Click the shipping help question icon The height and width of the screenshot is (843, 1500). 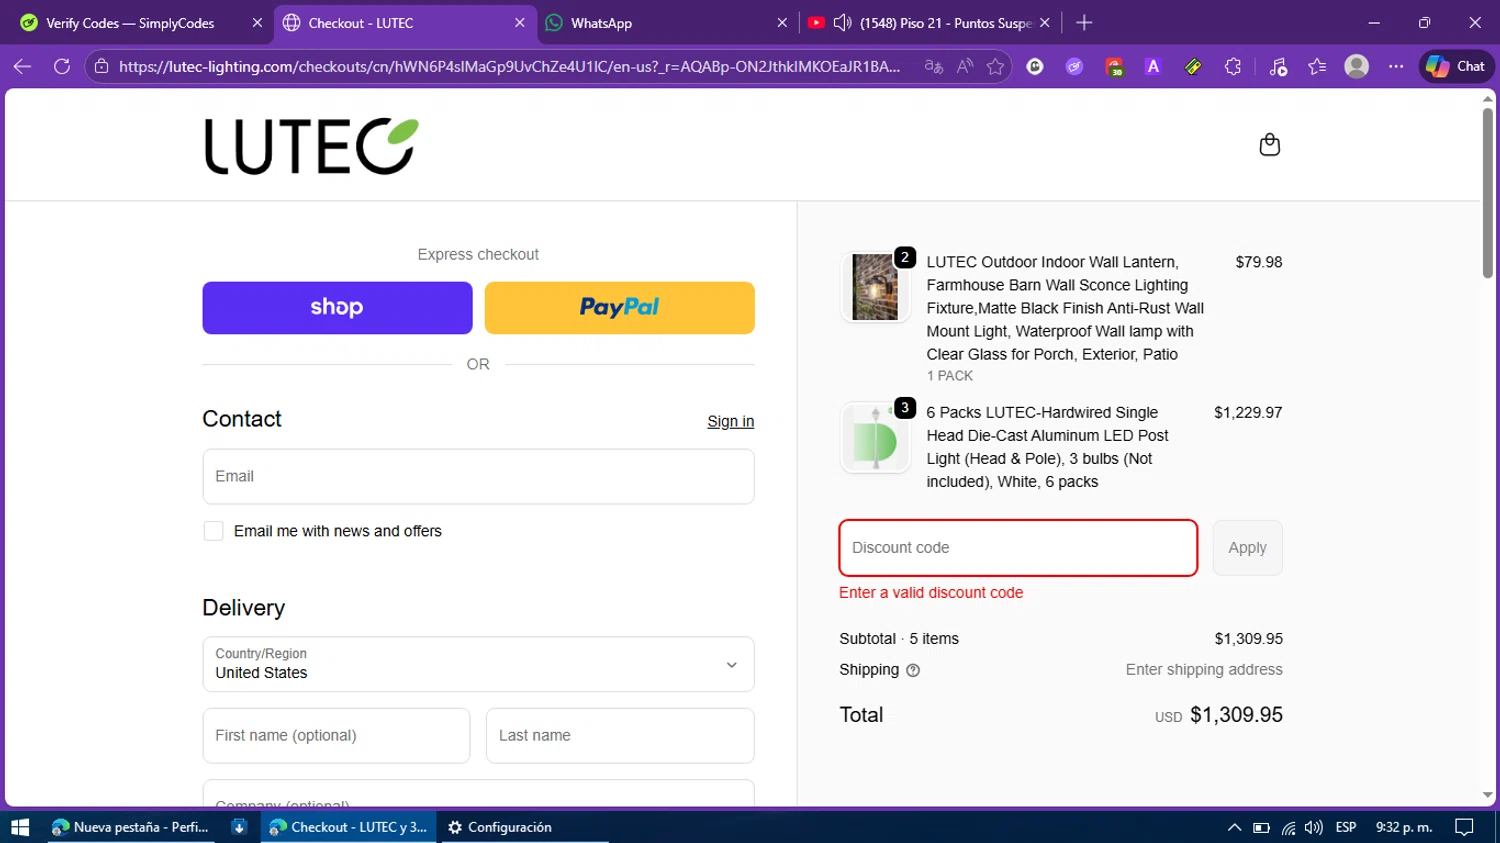pyautogui.click(x=912, y=670)
